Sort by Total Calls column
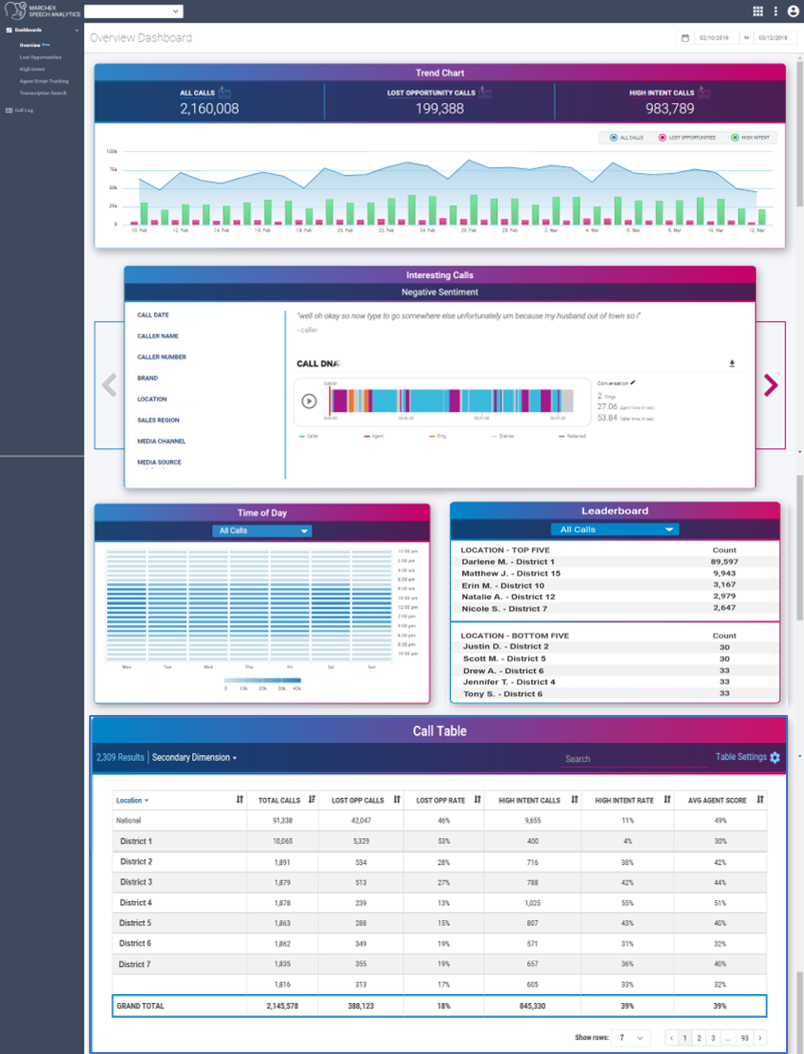This screenshot has width=804, height=1054. coord(312,799)
